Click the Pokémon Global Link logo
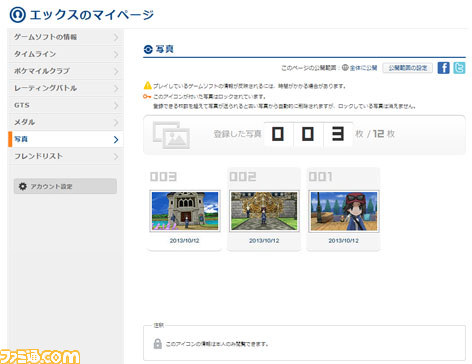The image size is (472, 364). point(17,15)
